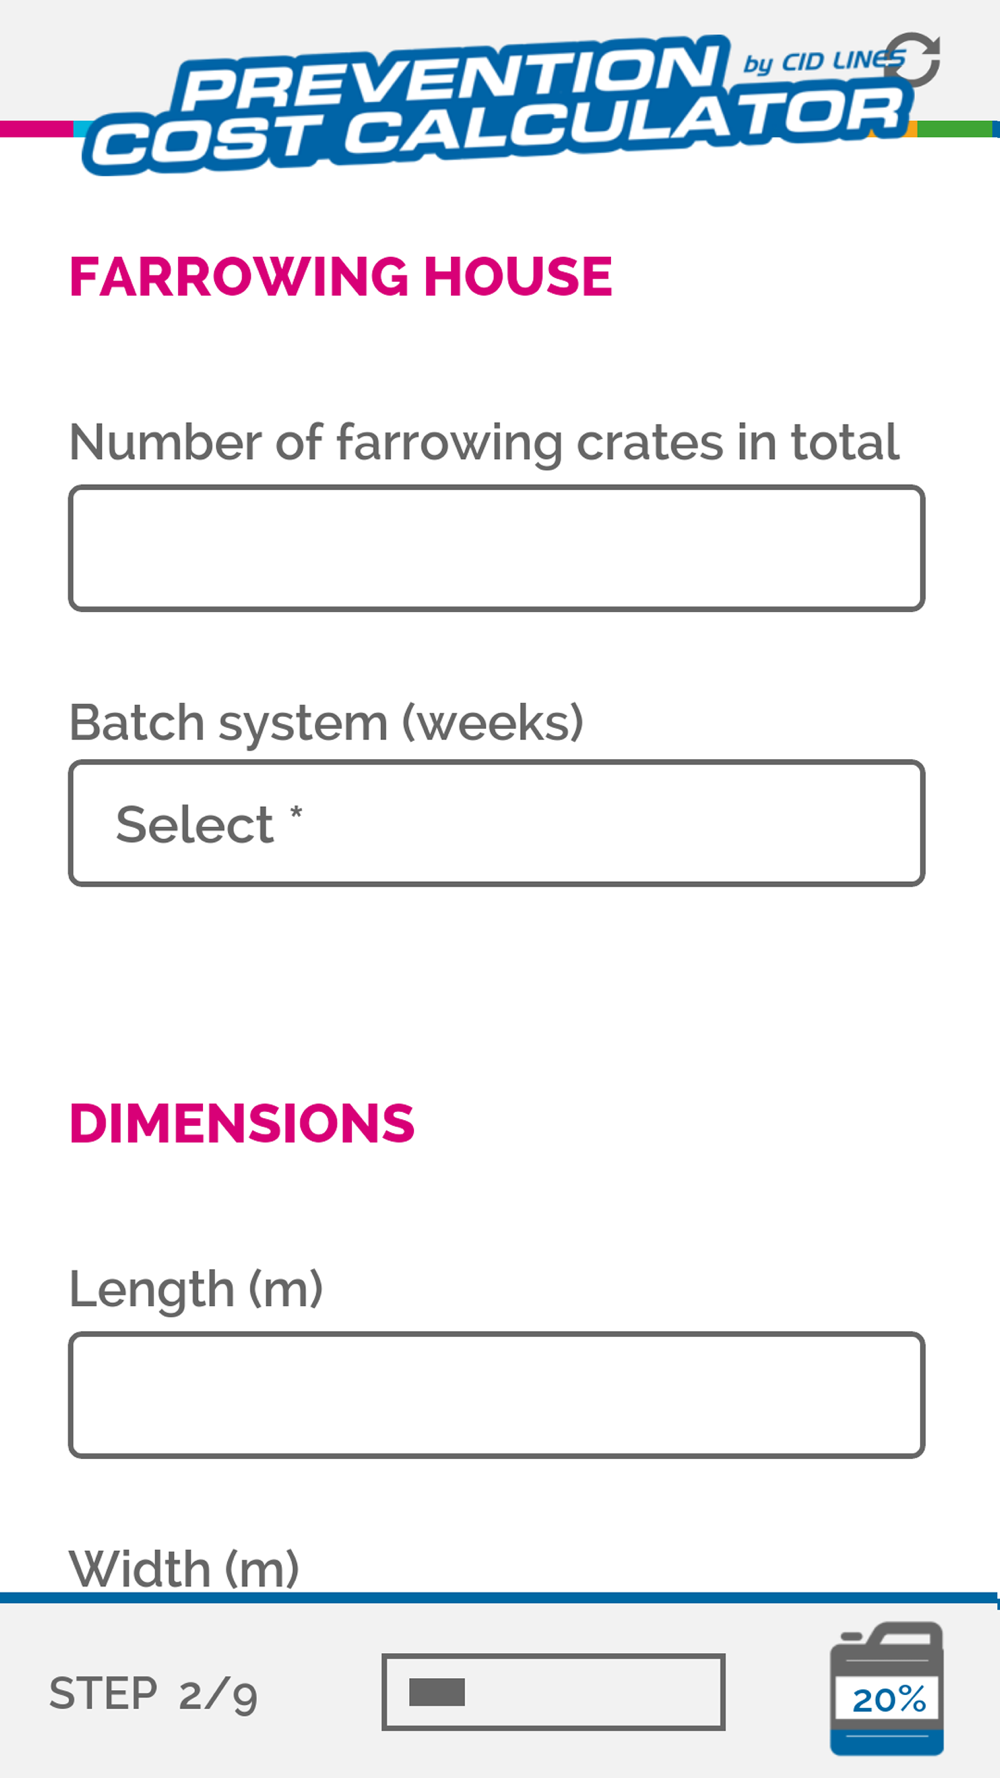1000x1778 pixels.
Task: Open the Batch system Select dropdown
Action: (x=497, y=823)
